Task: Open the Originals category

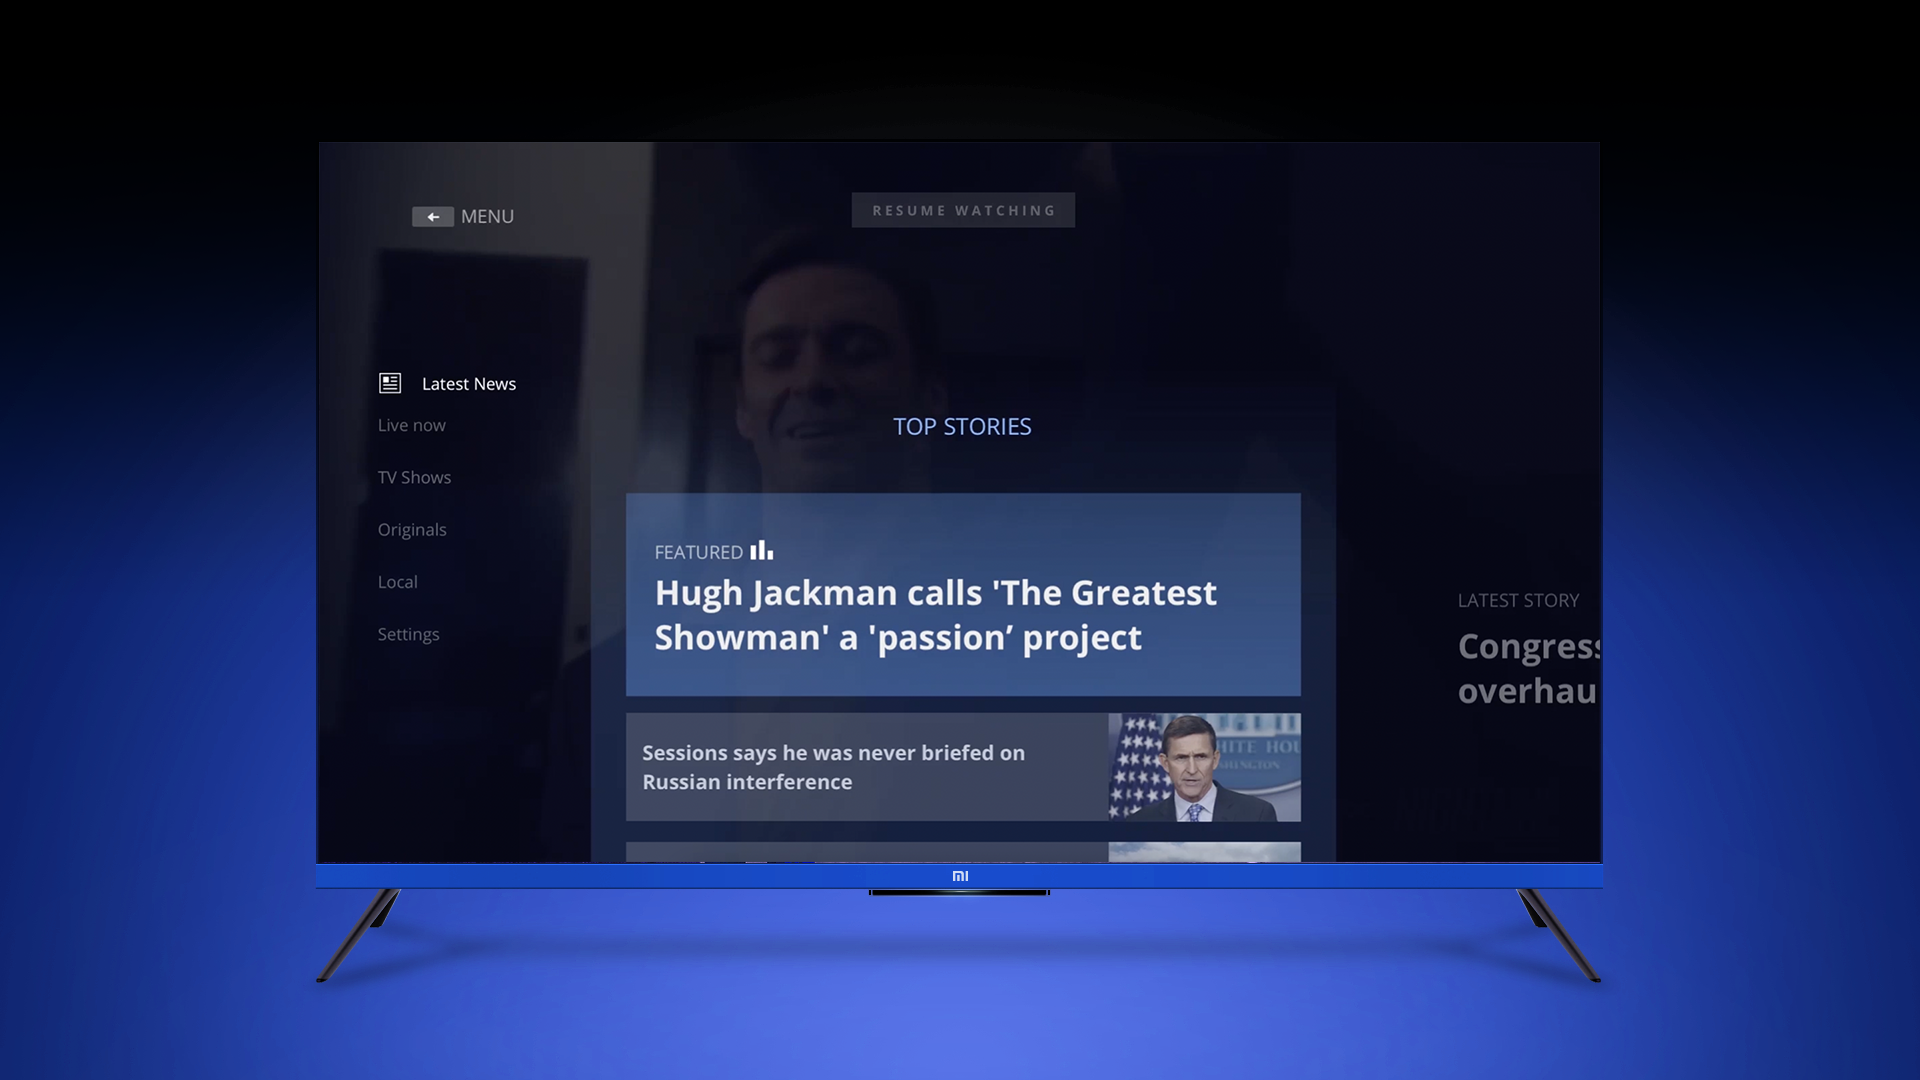Action: 412,530
